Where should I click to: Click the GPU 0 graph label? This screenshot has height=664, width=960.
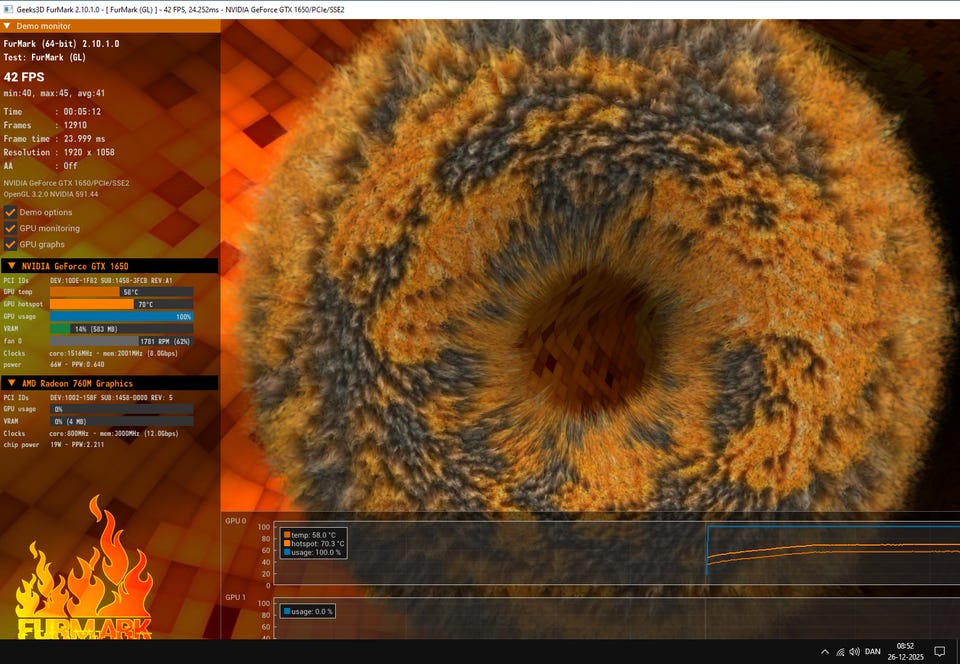(x=236, y=521)
